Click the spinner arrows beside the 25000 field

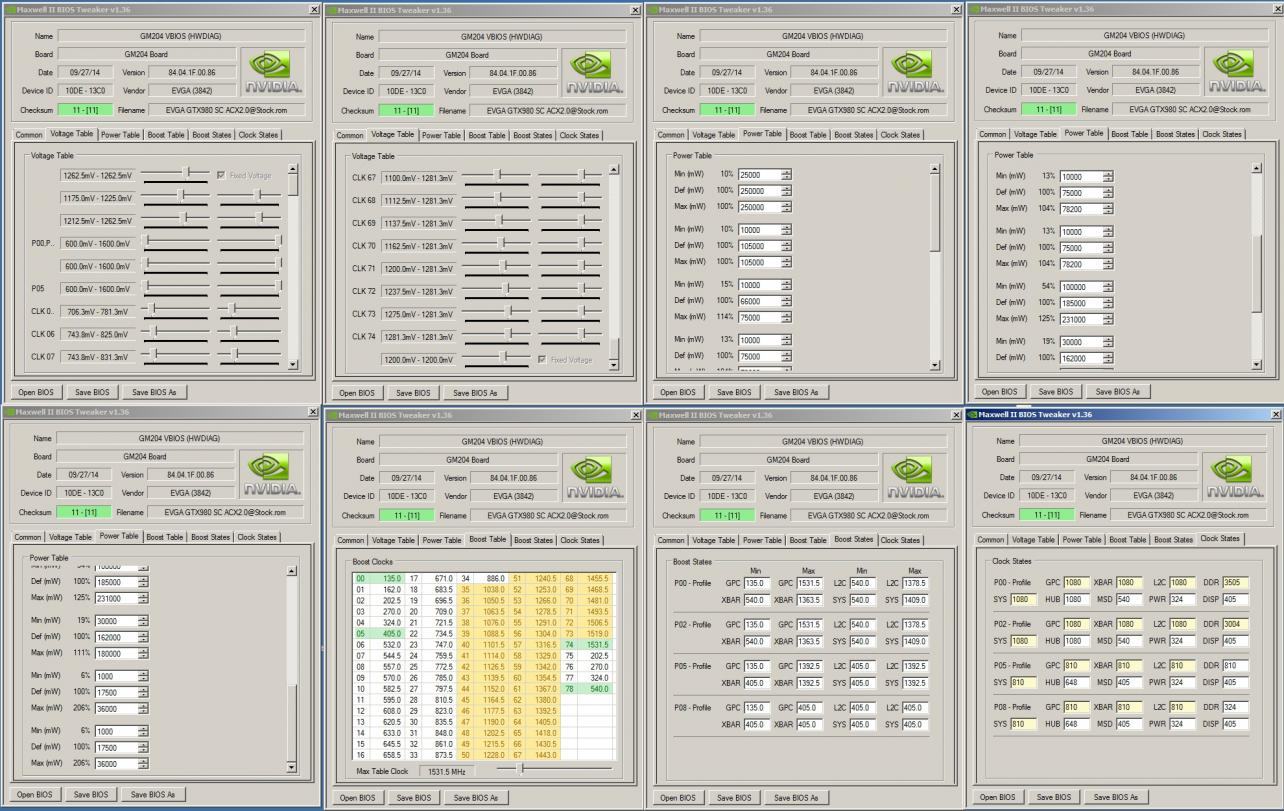(x=786, y=175)
